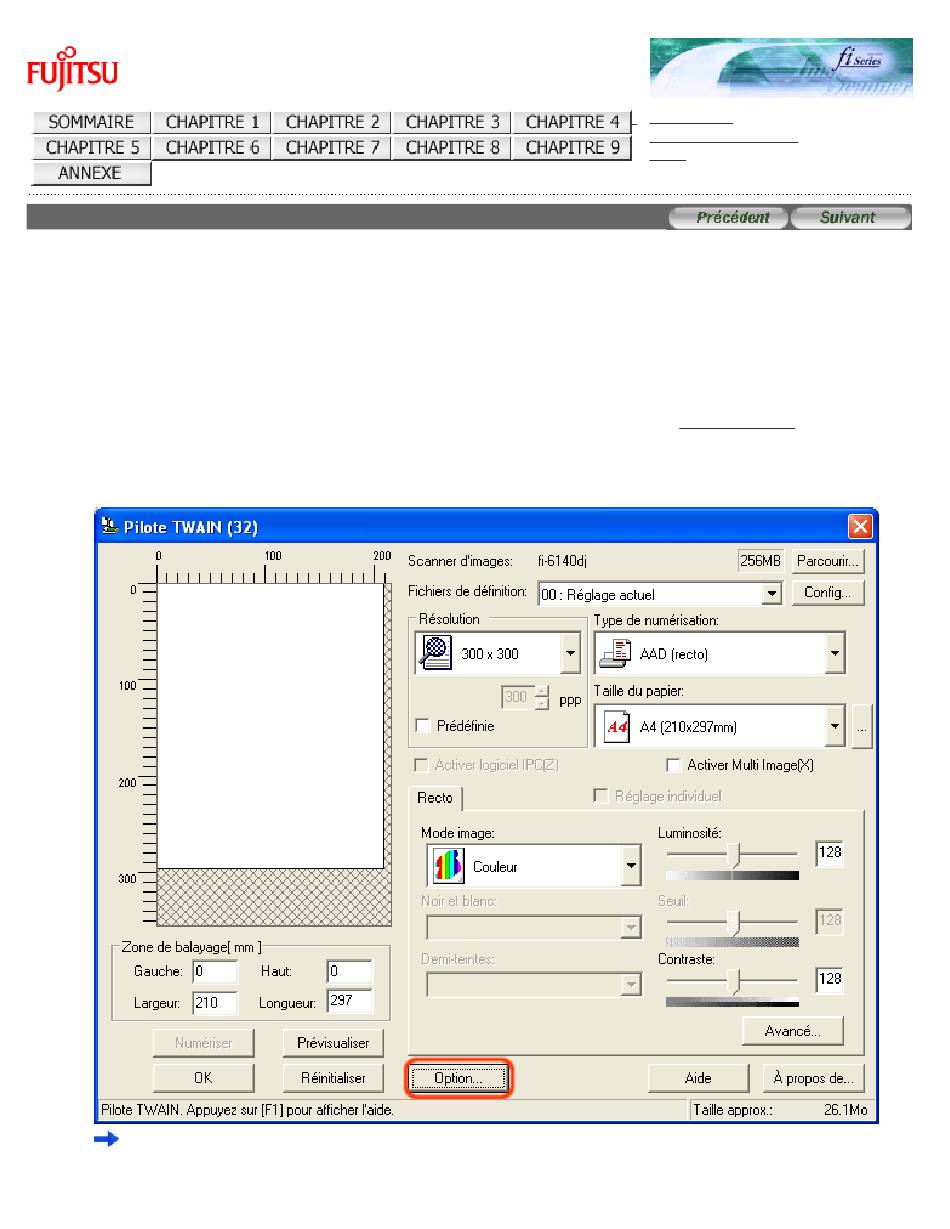Click the Avancé... button

[x=793, y=1030]
